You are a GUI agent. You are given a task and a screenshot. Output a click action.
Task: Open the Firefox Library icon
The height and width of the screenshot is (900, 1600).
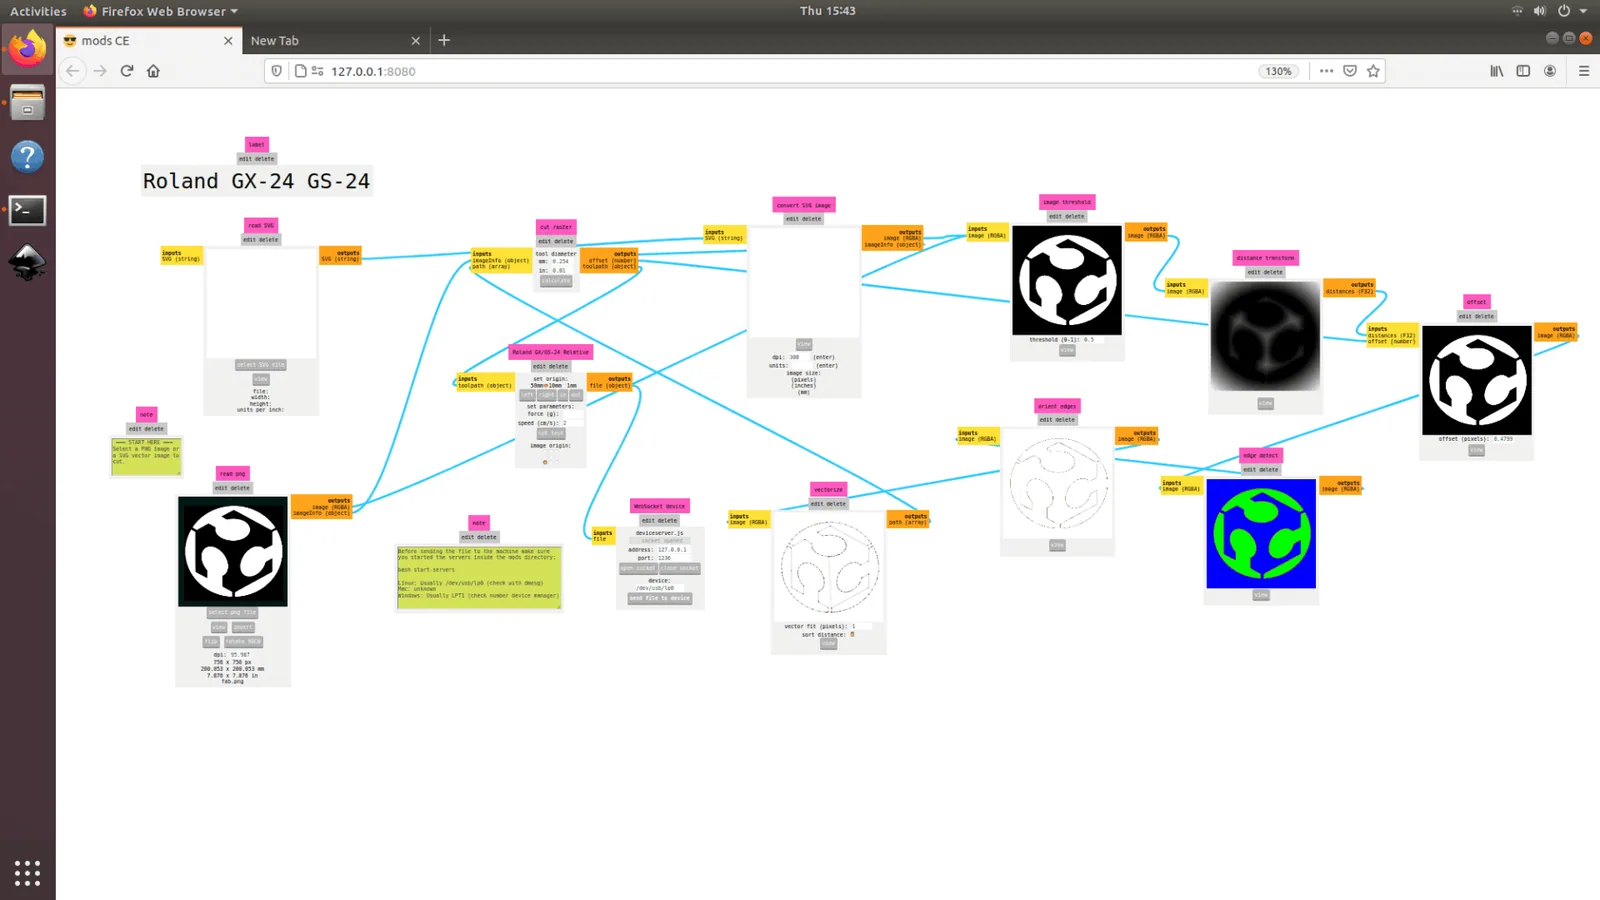click(x=1497, y=71)
